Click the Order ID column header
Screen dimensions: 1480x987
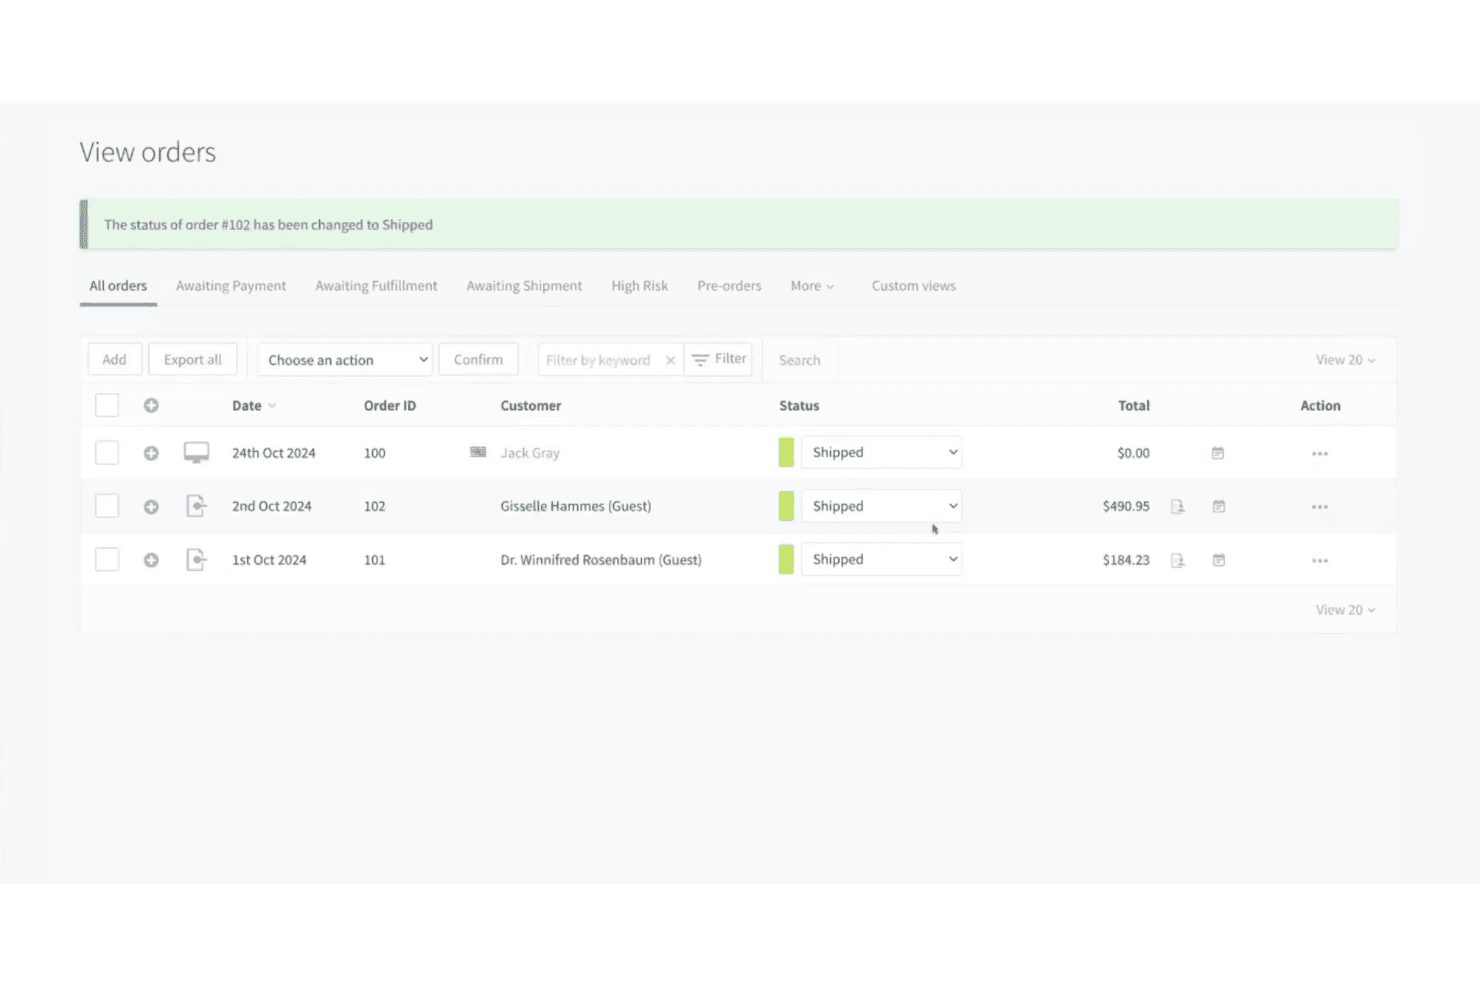pyautogui.click(x=390, y=406)
